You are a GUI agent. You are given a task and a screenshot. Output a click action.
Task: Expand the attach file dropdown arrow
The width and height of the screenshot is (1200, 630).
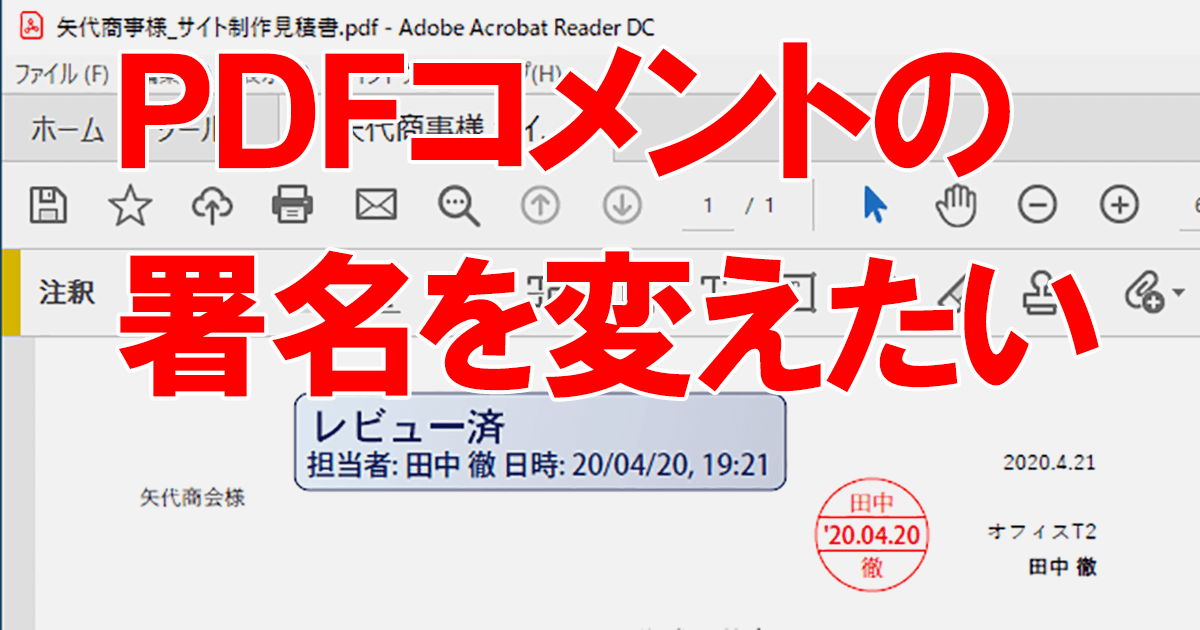pyautogui.click(x=1178, y=293)
